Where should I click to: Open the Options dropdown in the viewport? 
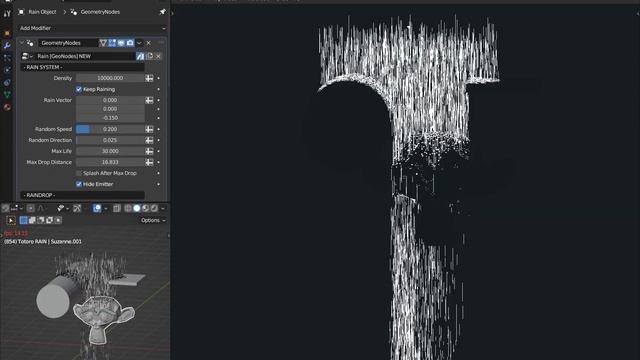(x=153, y=220)
